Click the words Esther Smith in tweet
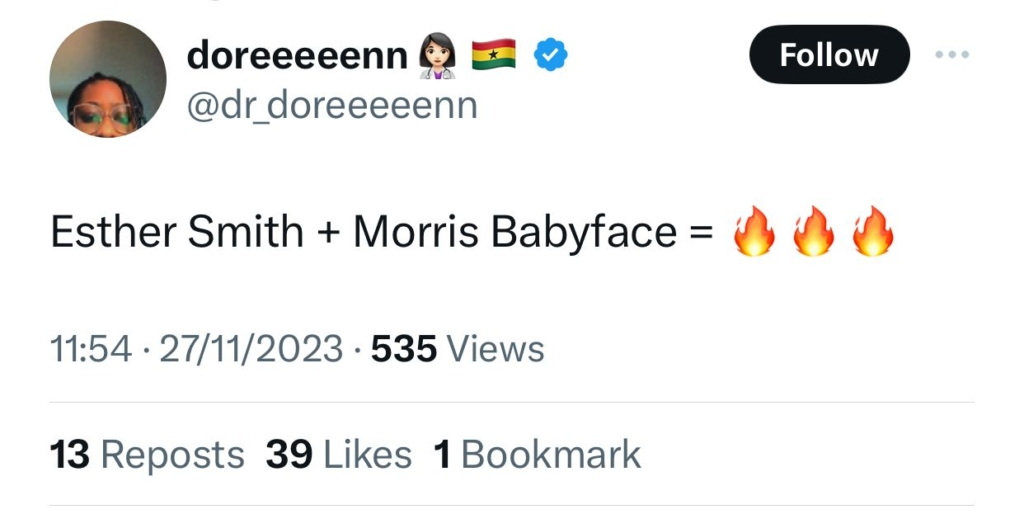Viewport: 1024px width, 514px height. pyautogui.click(x=177, y=232)
